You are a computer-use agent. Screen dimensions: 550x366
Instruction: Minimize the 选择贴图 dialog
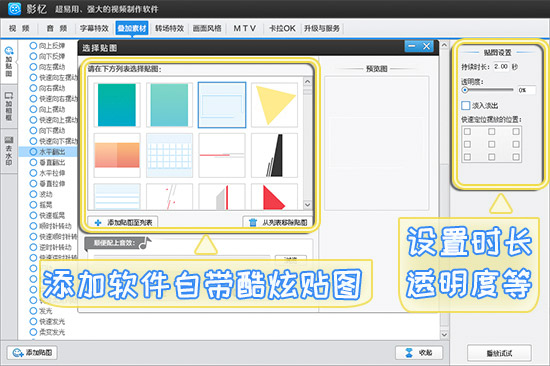click(x=412, y=46)
